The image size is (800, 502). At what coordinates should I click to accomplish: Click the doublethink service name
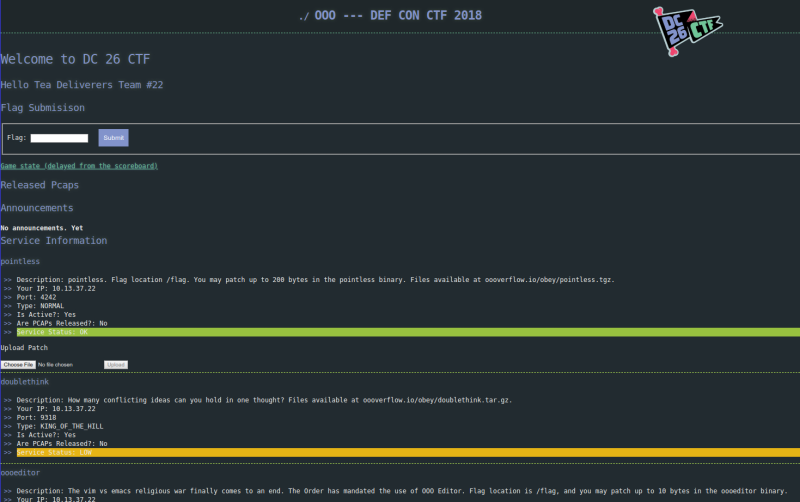pos(24,382)
